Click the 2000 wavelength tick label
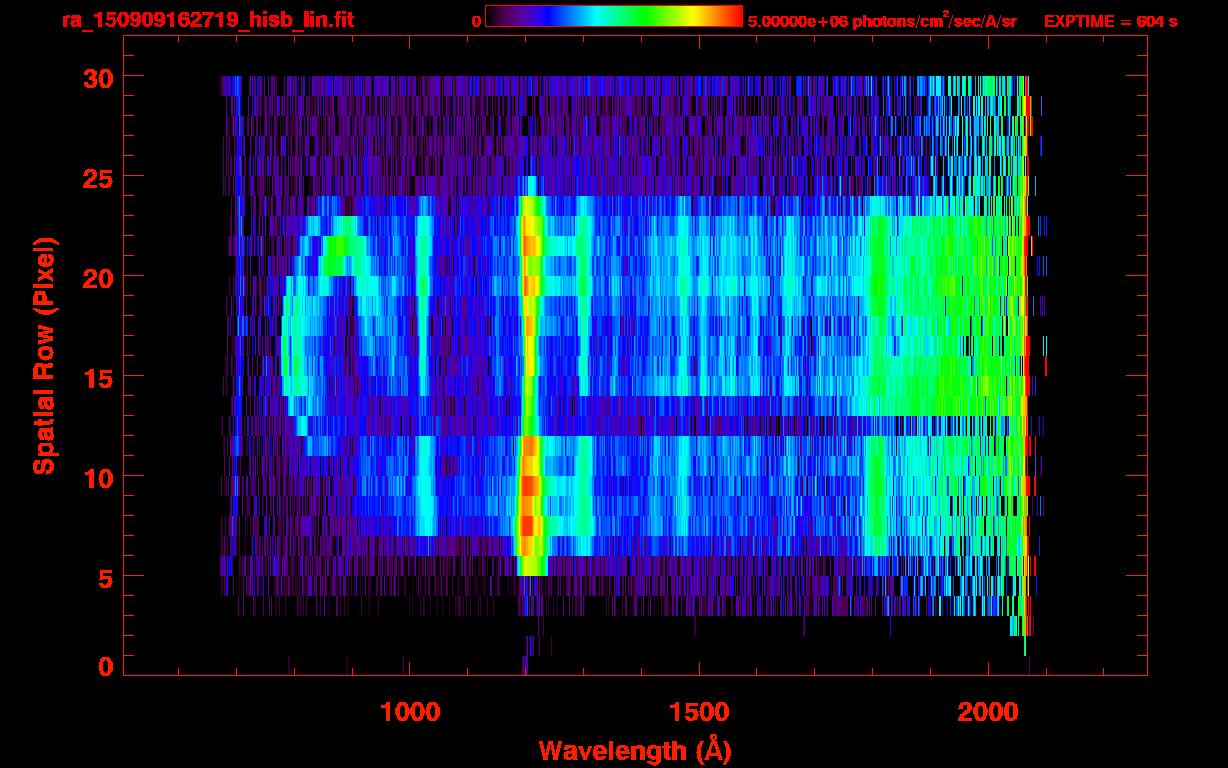 click(x=989, y=712)
